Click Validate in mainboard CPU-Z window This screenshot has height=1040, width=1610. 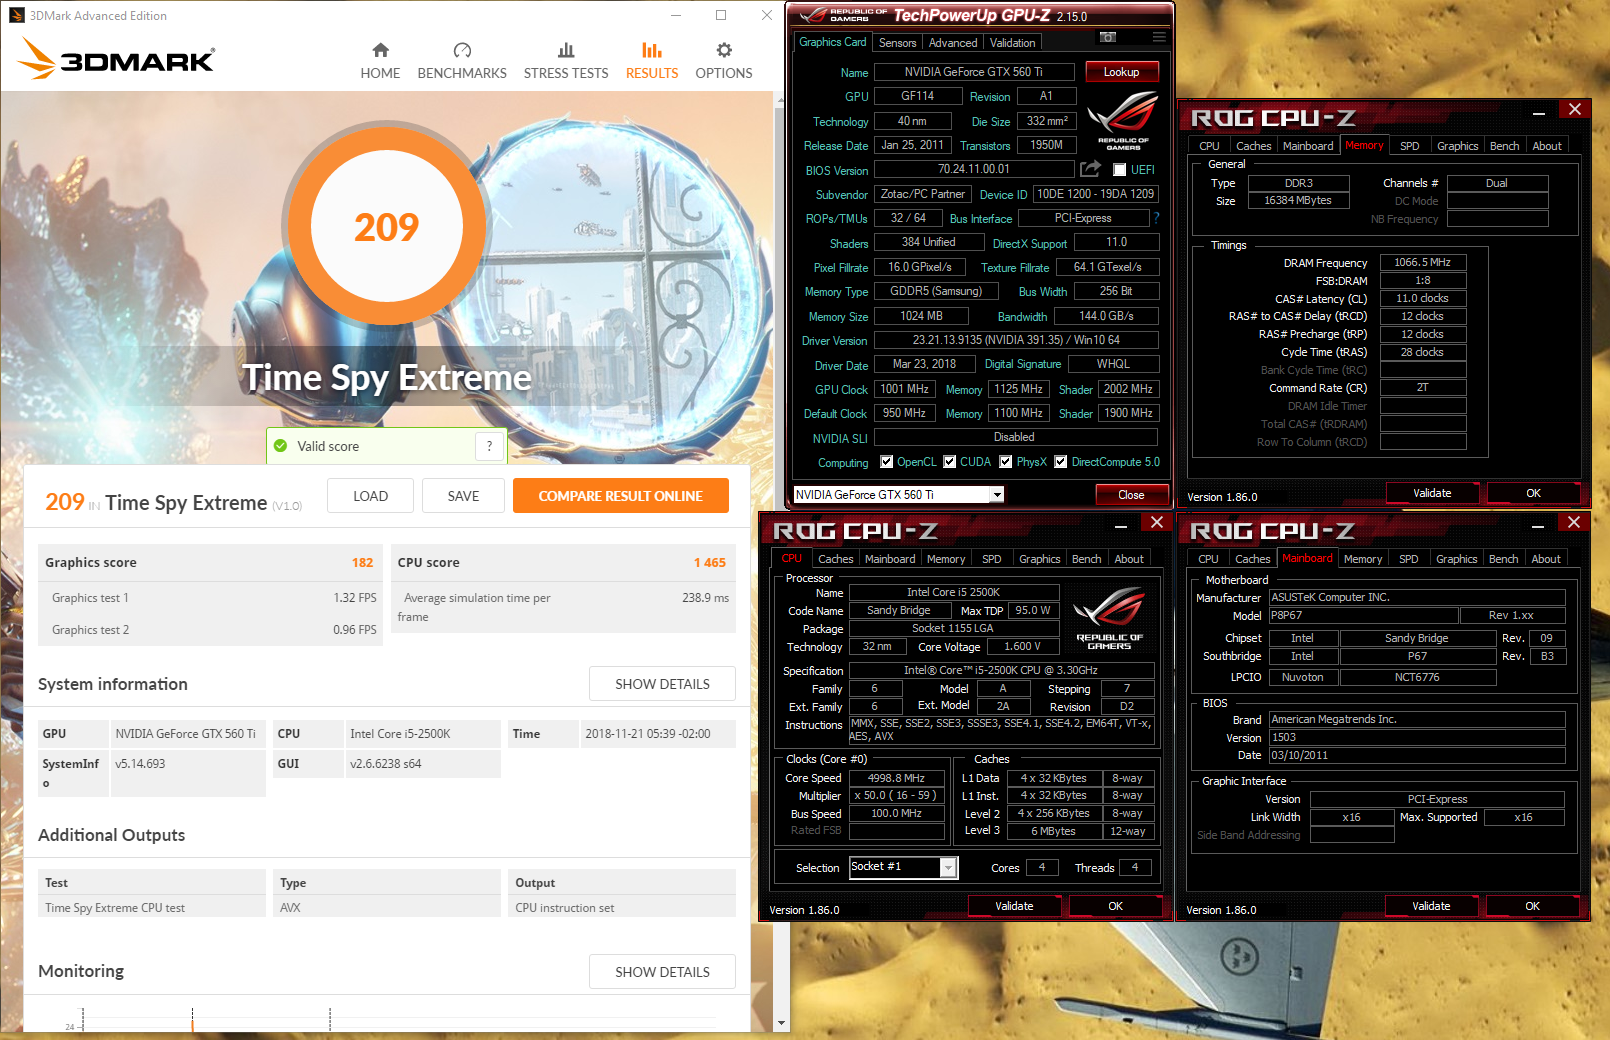(1431, 906)
